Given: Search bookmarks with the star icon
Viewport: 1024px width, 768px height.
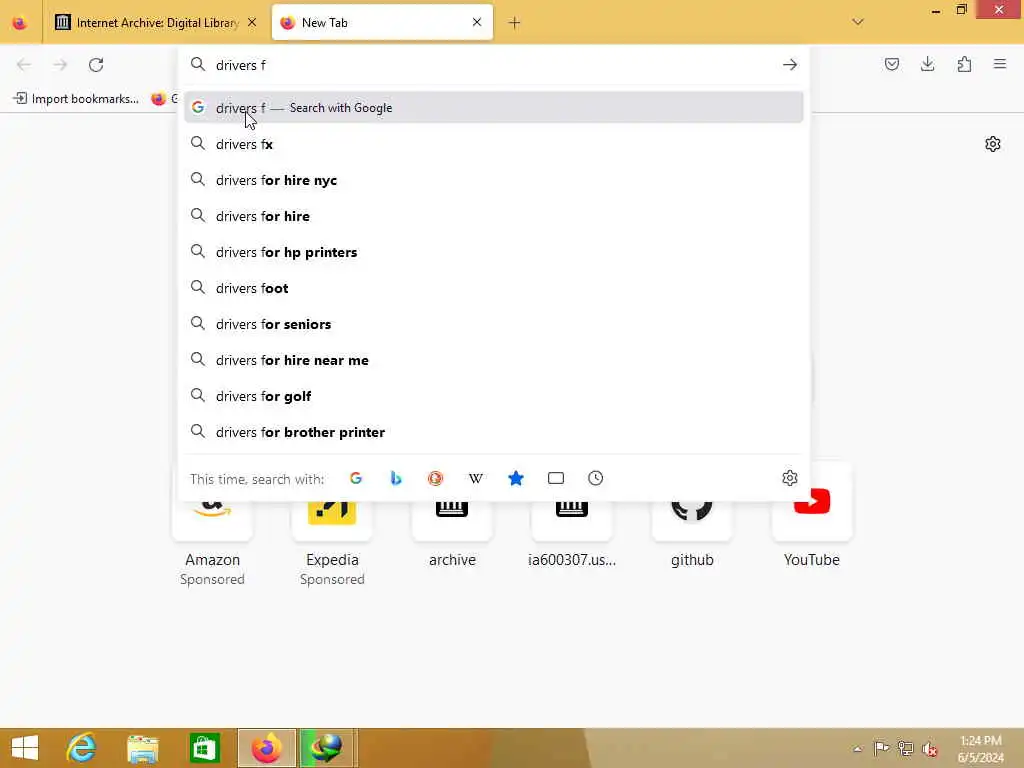Looking at the screenshot, I should (x=516, y=478).
